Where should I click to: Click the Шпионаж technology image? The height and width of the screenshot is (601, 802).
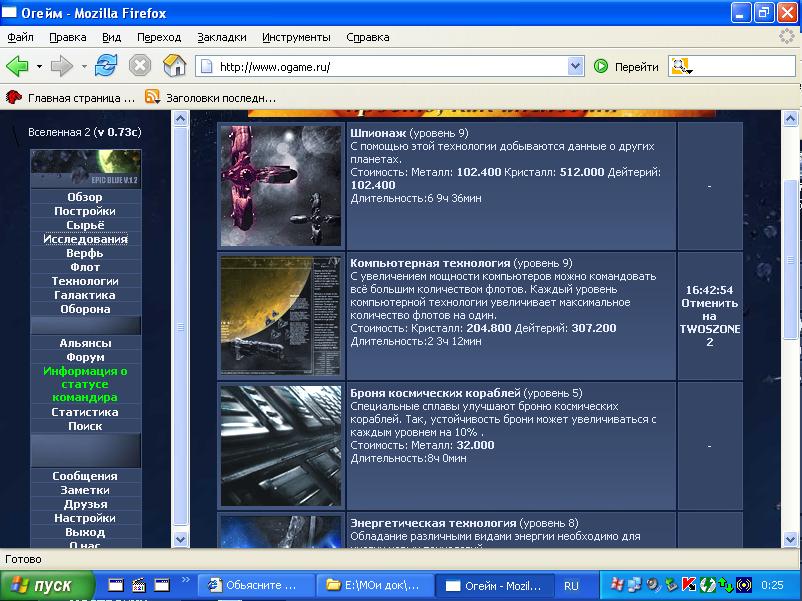pyautogui.click(x=281, y=186)
